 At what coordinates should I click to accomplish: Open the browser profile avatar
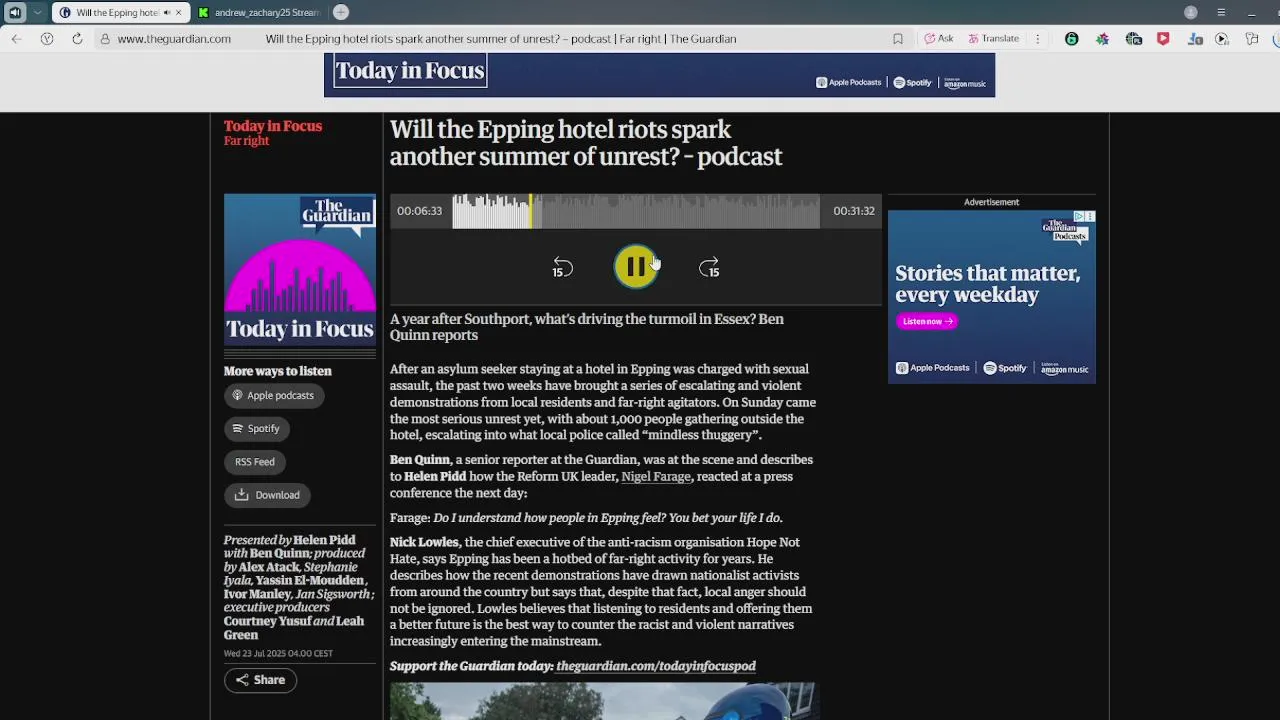[x=1190, y=12]
